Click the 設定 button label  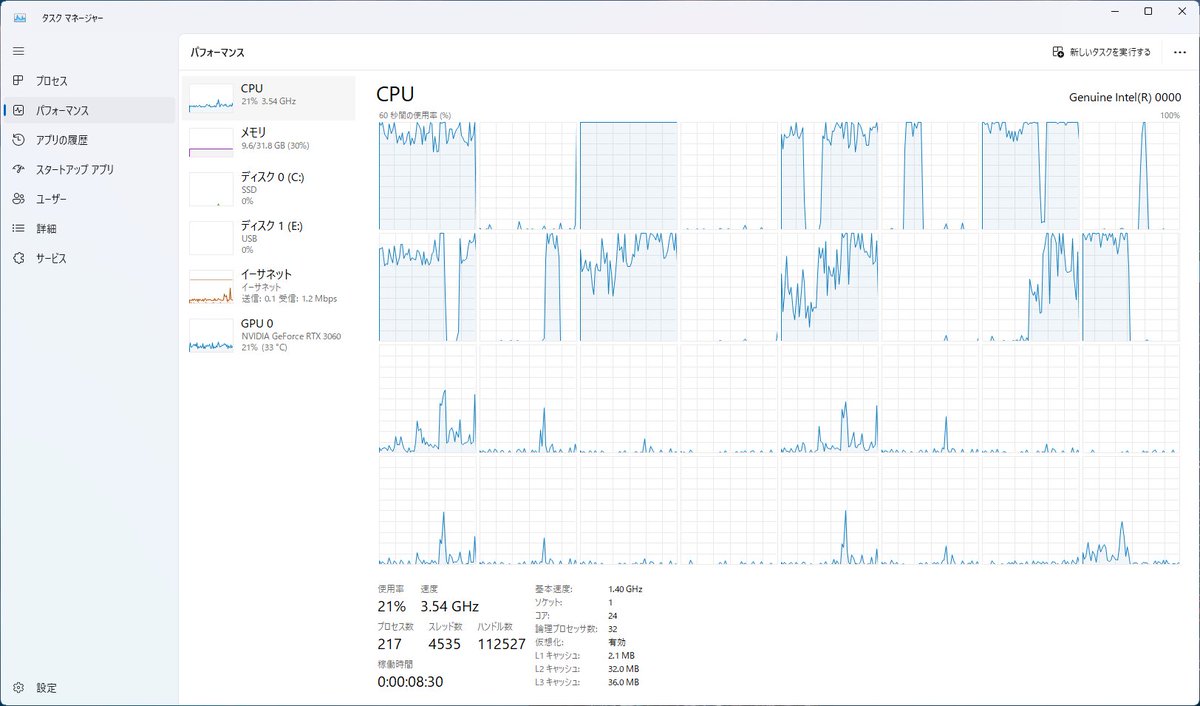pos(47,688)
